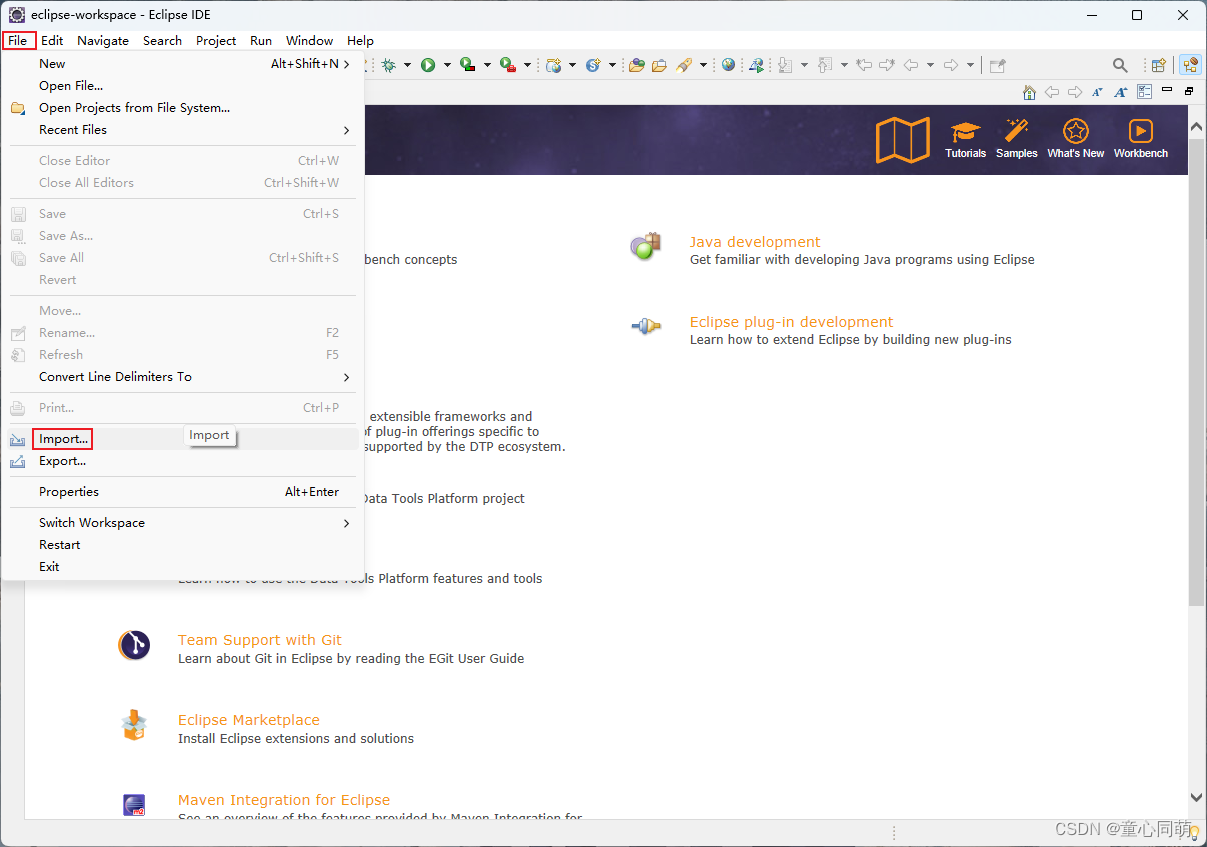
Task: Click the External Tools run icon
Action: pyautogui.click(x=508, y=65)
